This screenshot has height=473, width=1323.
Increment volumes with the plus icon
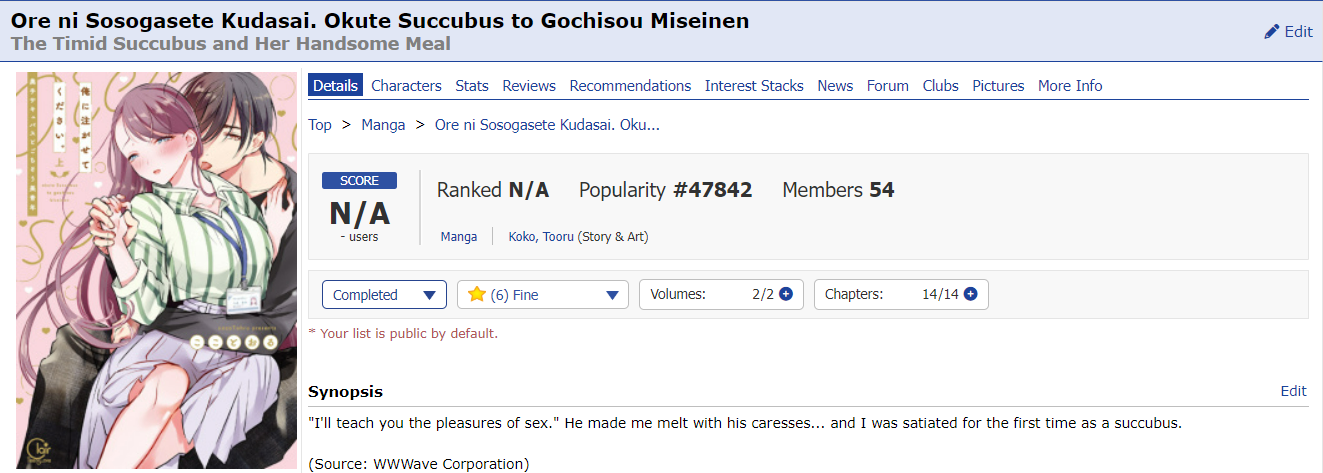(786, 294)
